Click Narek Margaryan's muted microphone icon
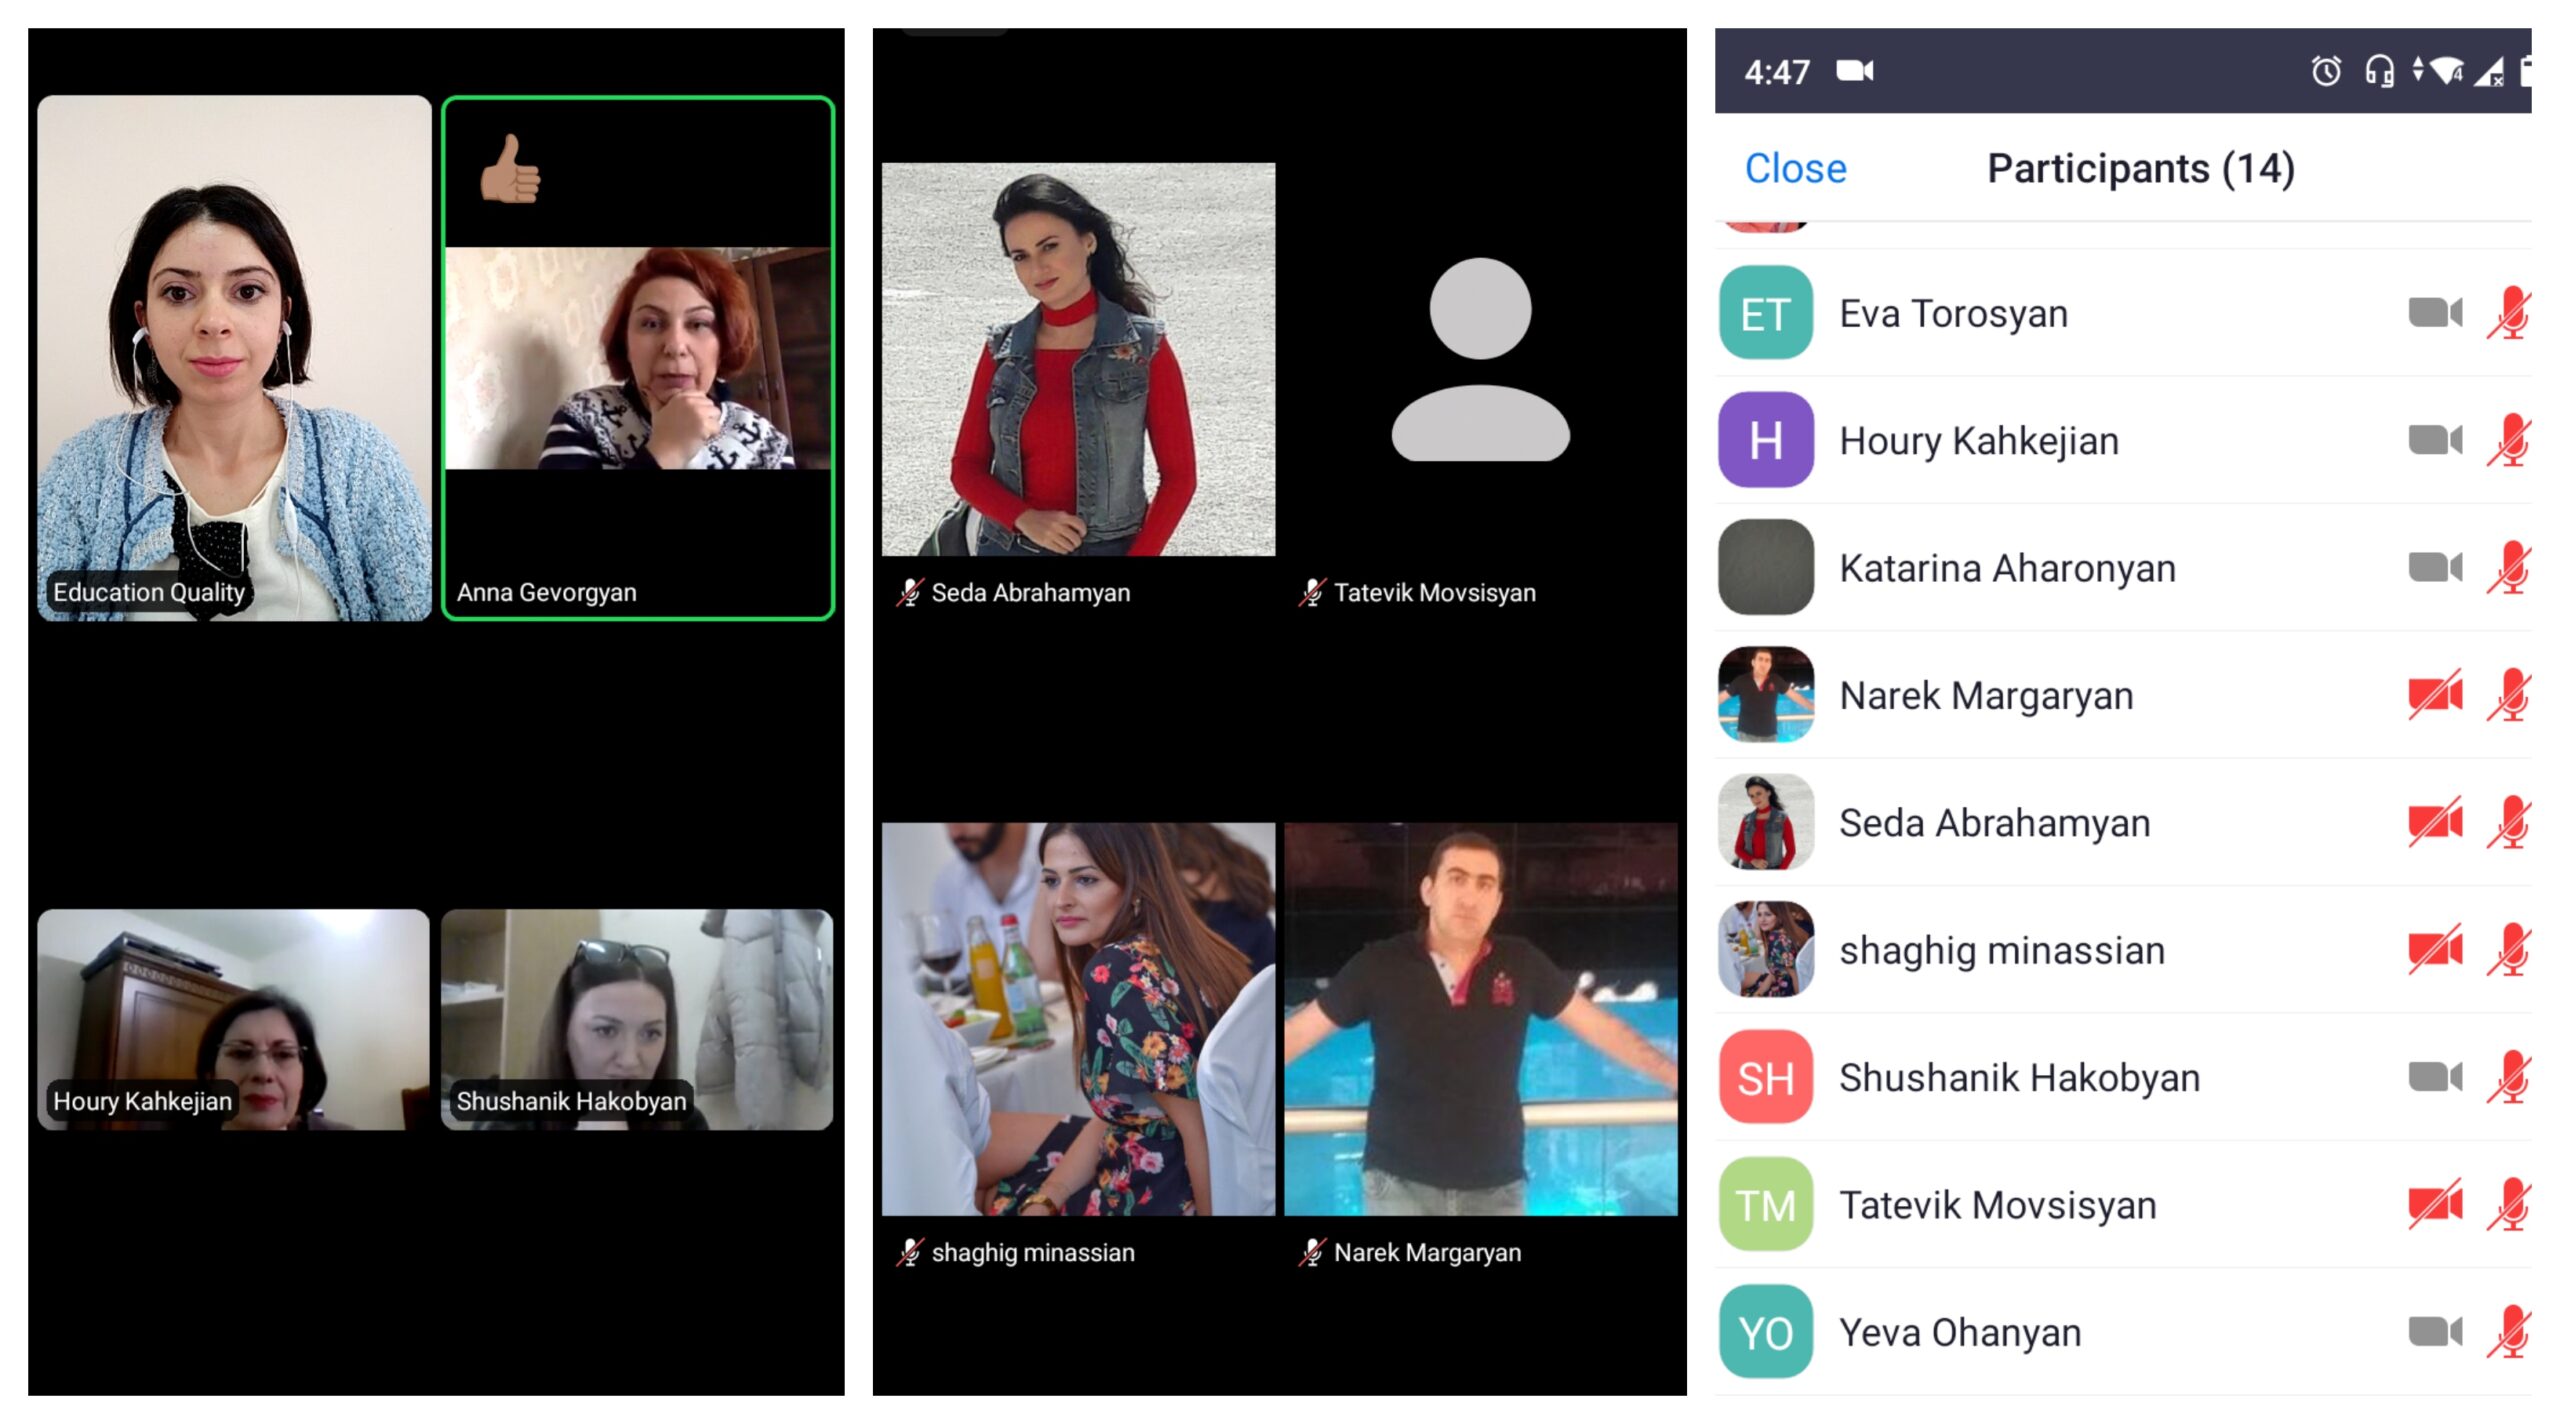 tap(2509, 695)
